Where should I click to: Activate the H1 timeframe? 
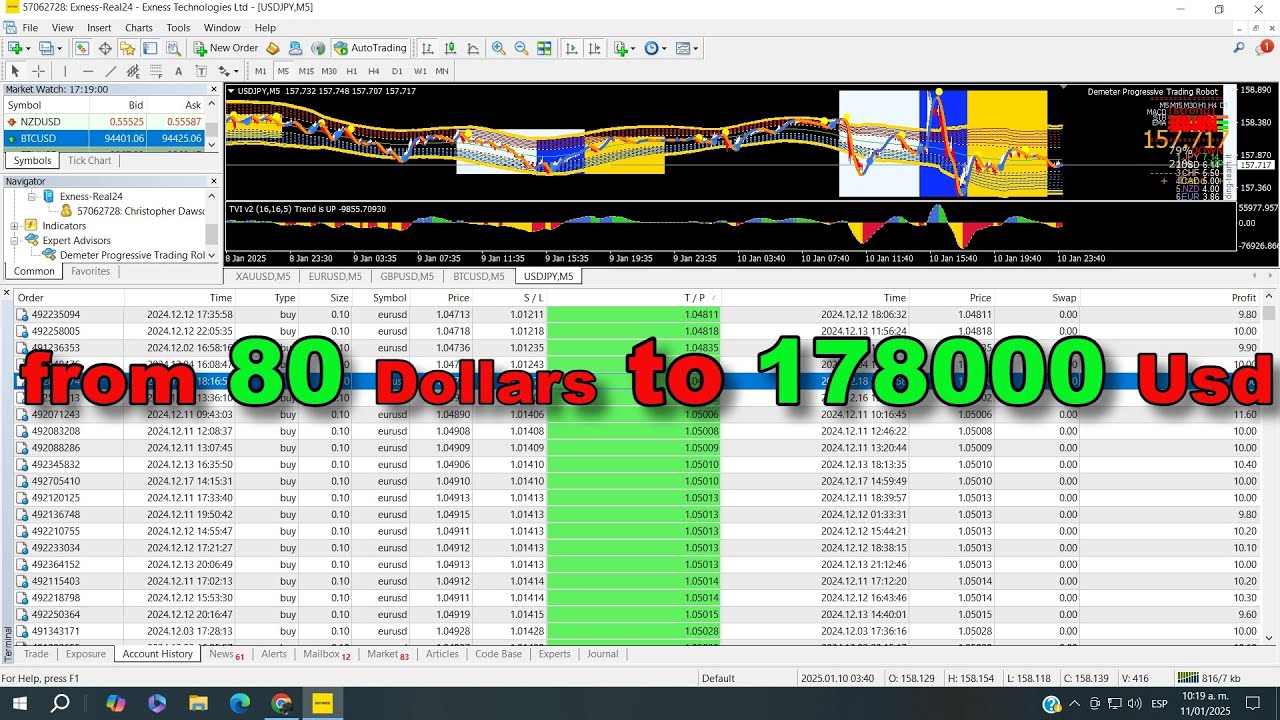(352, 71)
